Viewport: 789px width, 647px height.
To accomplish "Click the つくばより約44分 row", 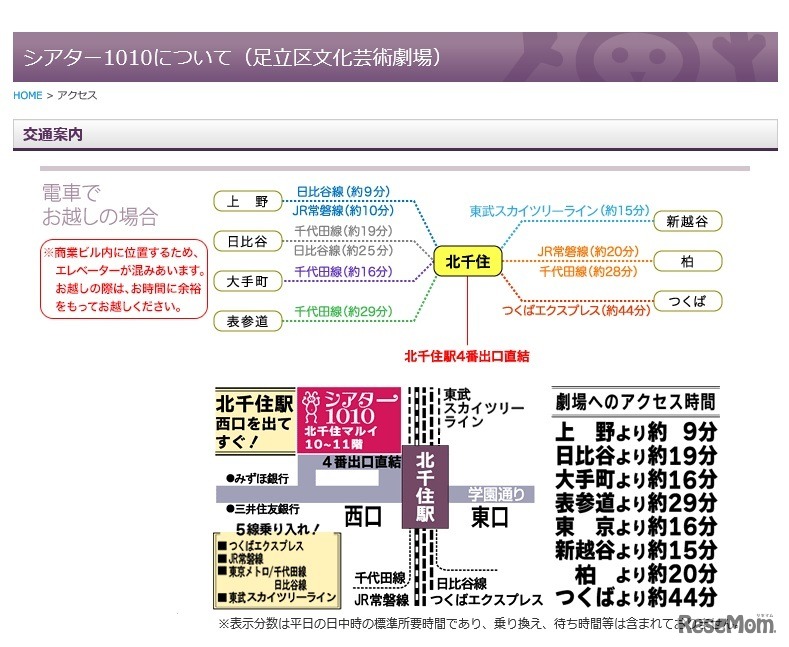I will [x=636, y=597].
